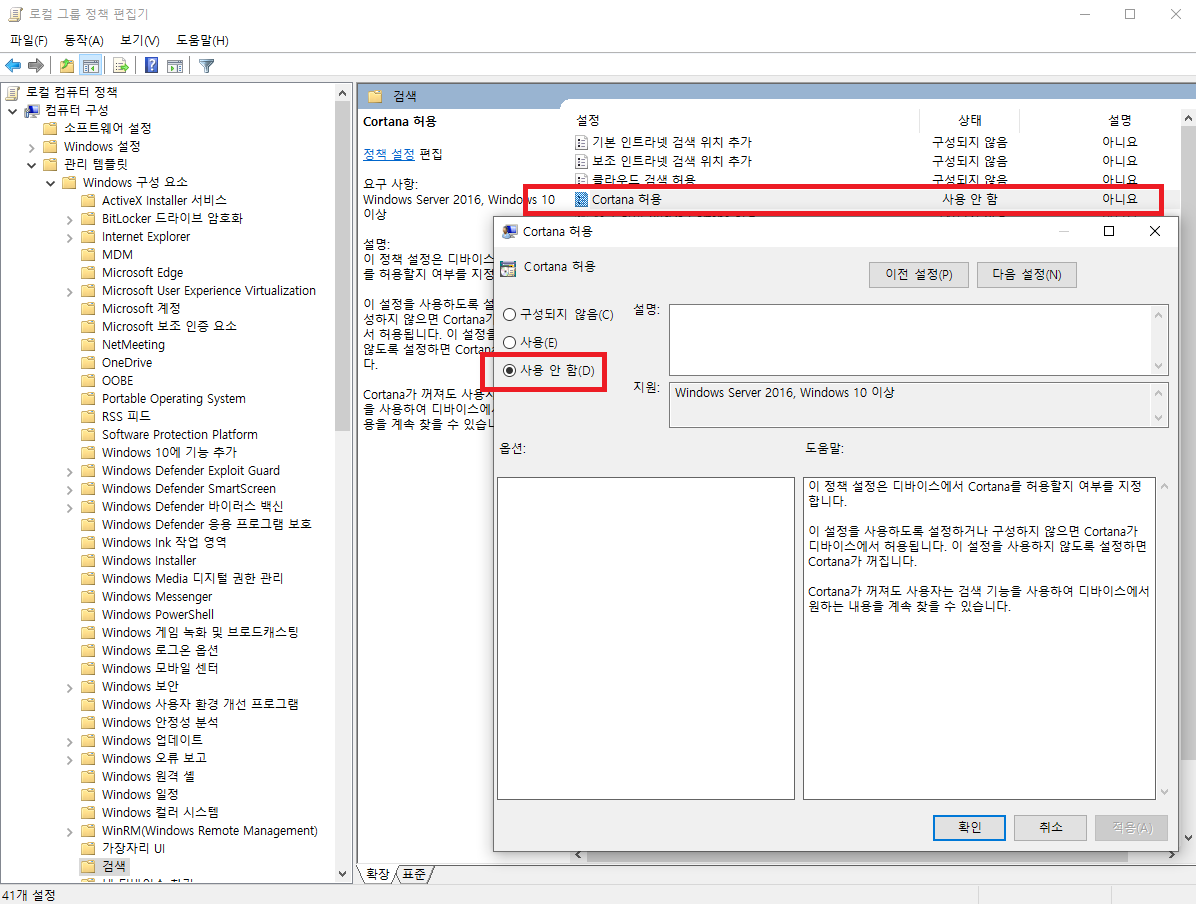Toggle the show/hide console tree icon

tap(91, 66)
